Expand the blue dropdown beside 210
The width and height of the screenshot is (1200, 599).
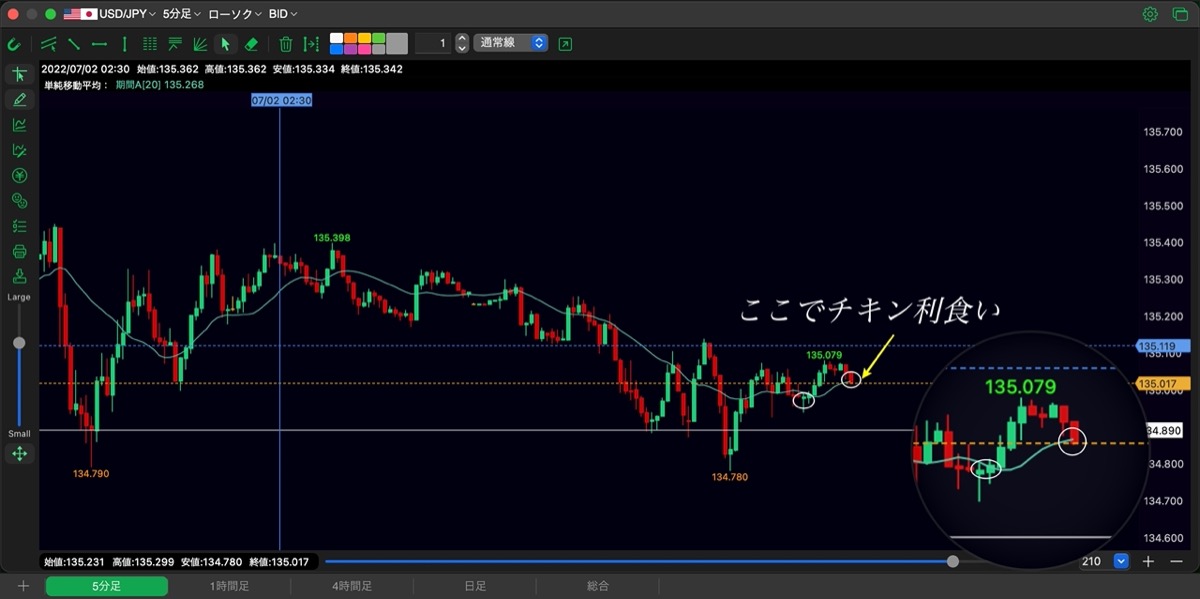point(1121,562)
